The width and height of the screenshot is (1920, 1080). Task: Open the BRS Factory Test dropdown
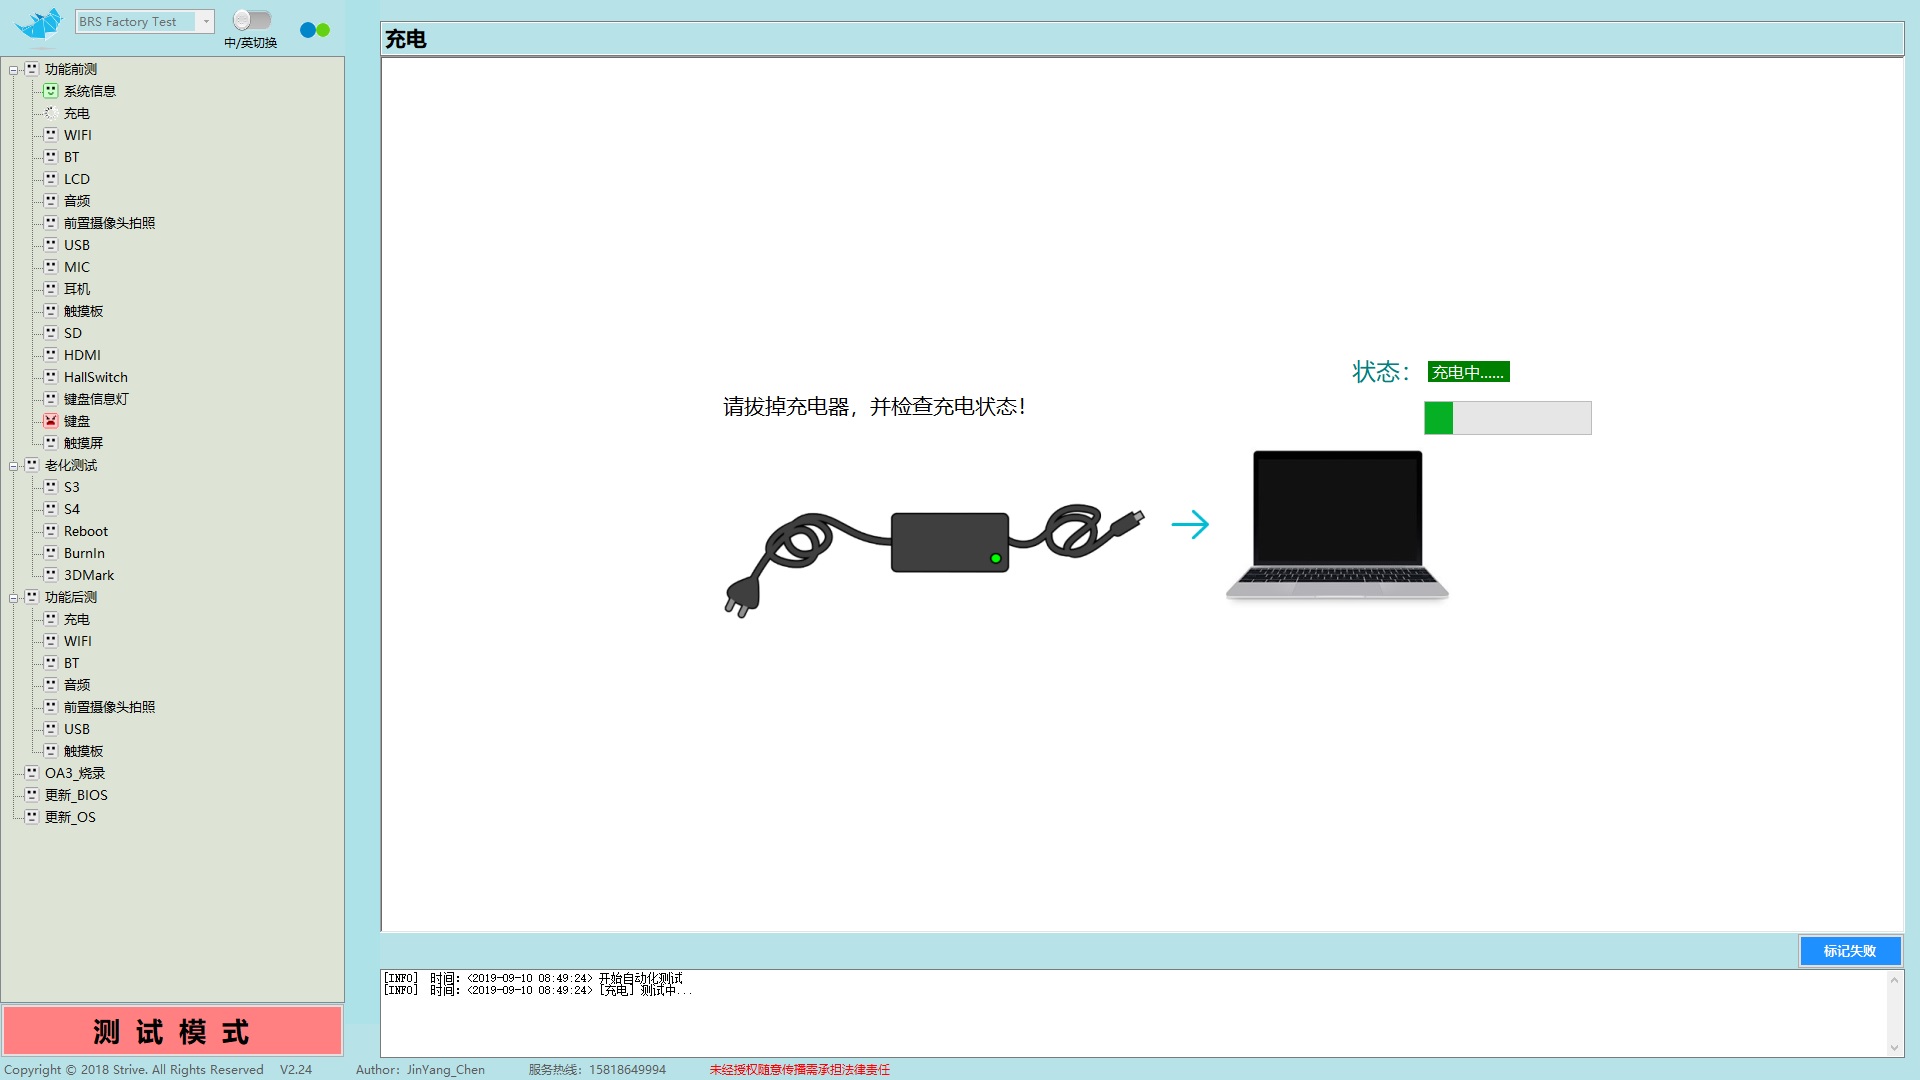(x=206, y=21)
